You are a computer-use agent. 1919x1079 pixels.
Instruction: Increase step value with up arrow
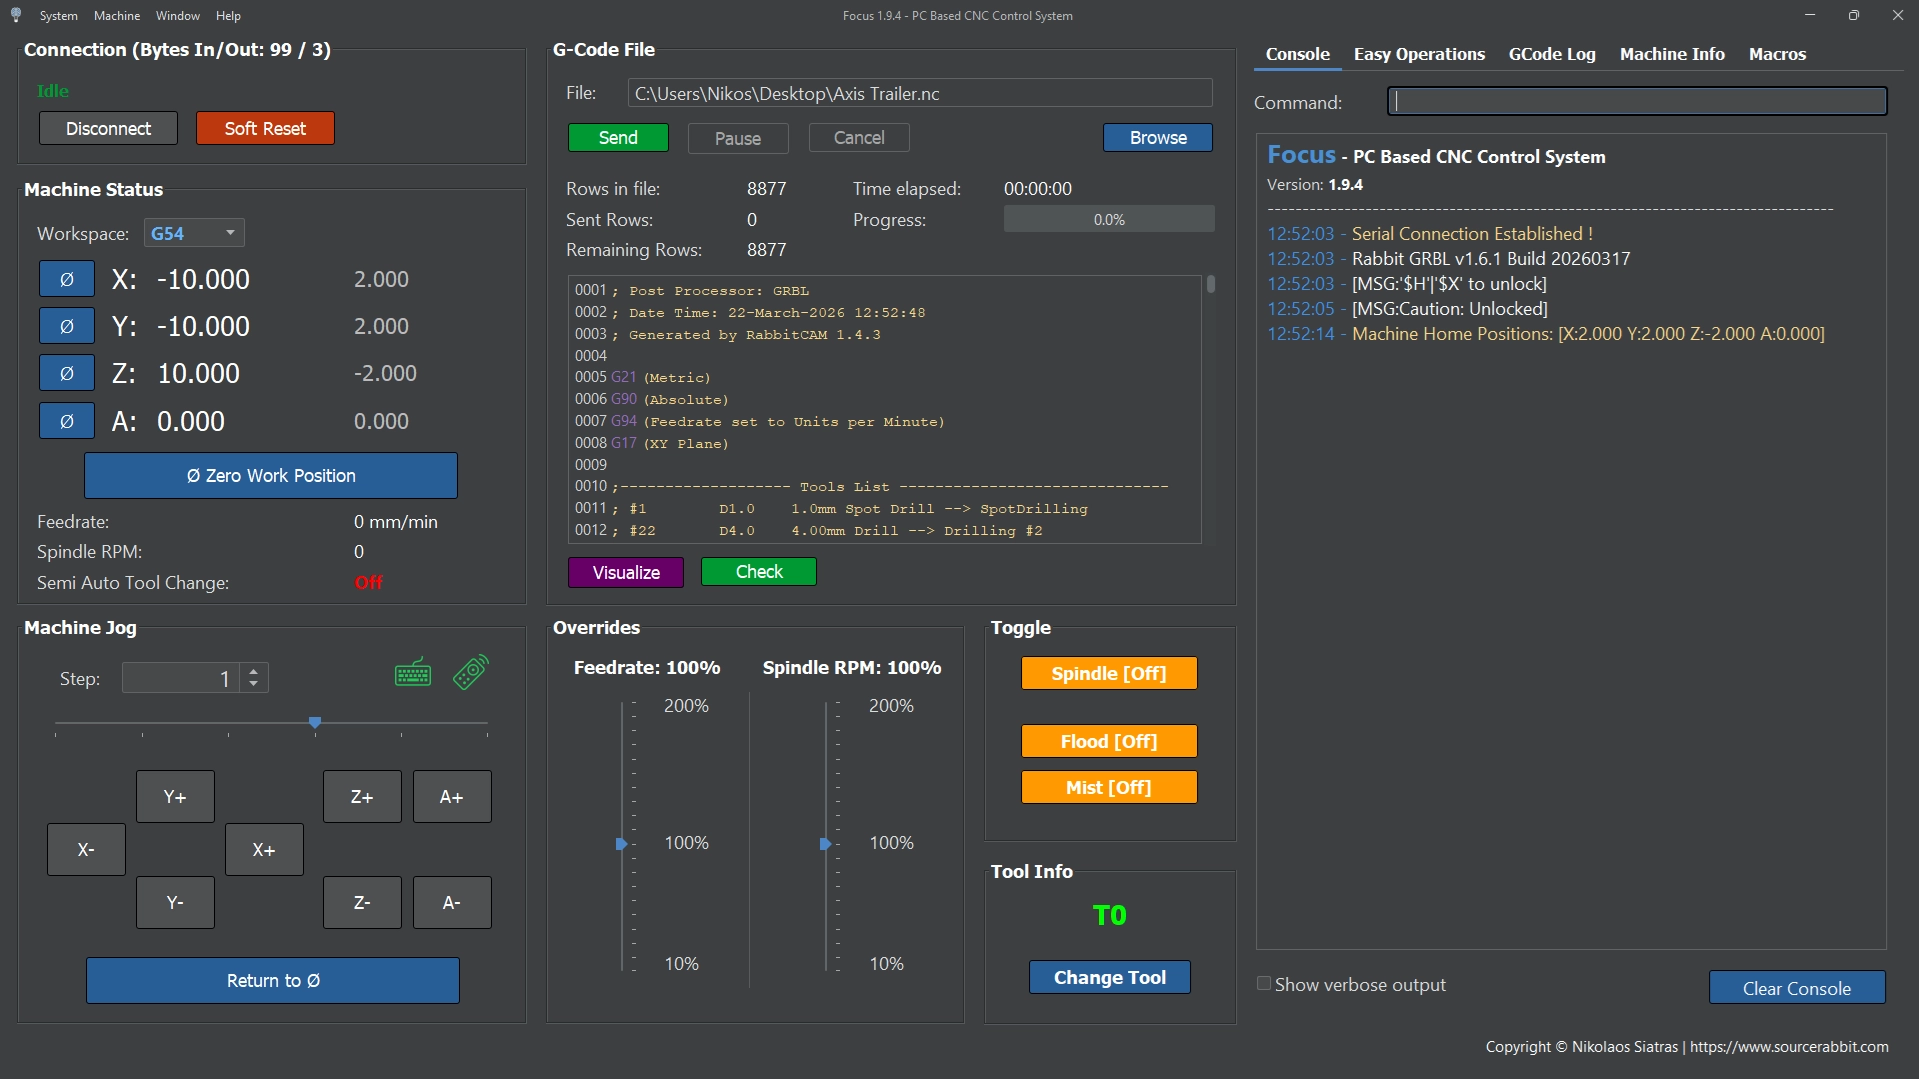click(x=254, y=672)
